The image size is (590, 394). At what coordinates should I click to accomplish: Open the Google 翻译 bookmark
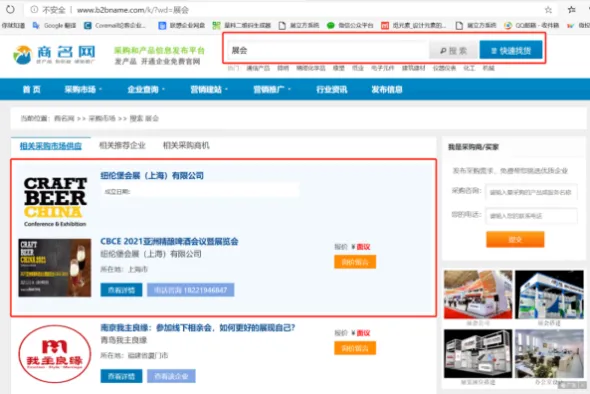54,25
